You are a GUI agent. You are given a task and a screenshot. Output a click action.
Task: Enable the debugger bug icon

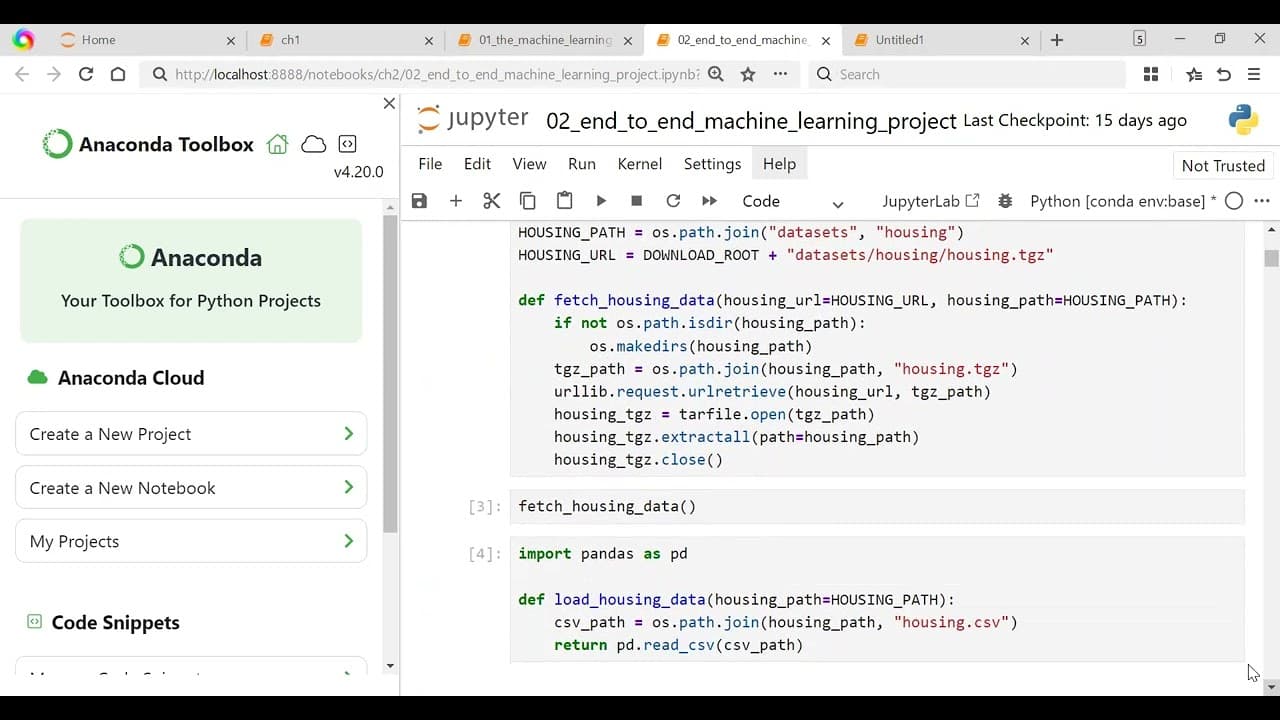pyautogui.click(x=1005, y=201)
